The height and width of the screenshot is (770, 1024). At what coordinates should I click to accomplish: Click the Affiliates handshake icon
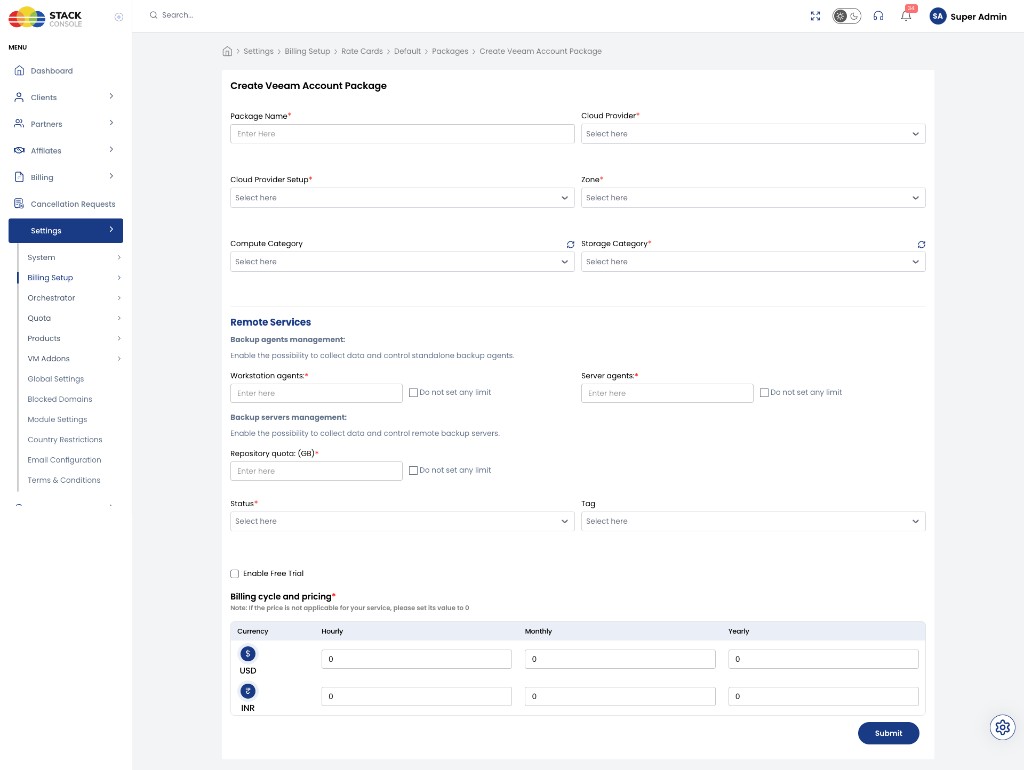pos(20,150)
